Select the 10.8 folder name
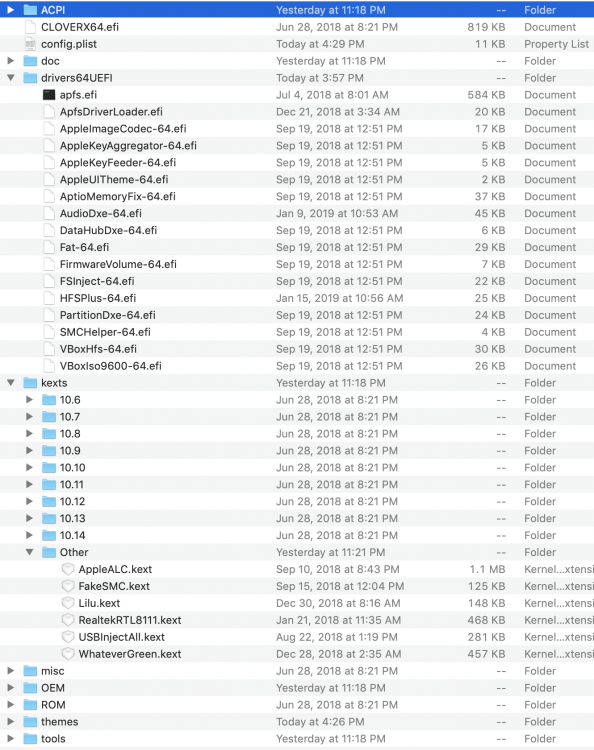Screen dimensions: 594x750 click(x=70, y=433)
